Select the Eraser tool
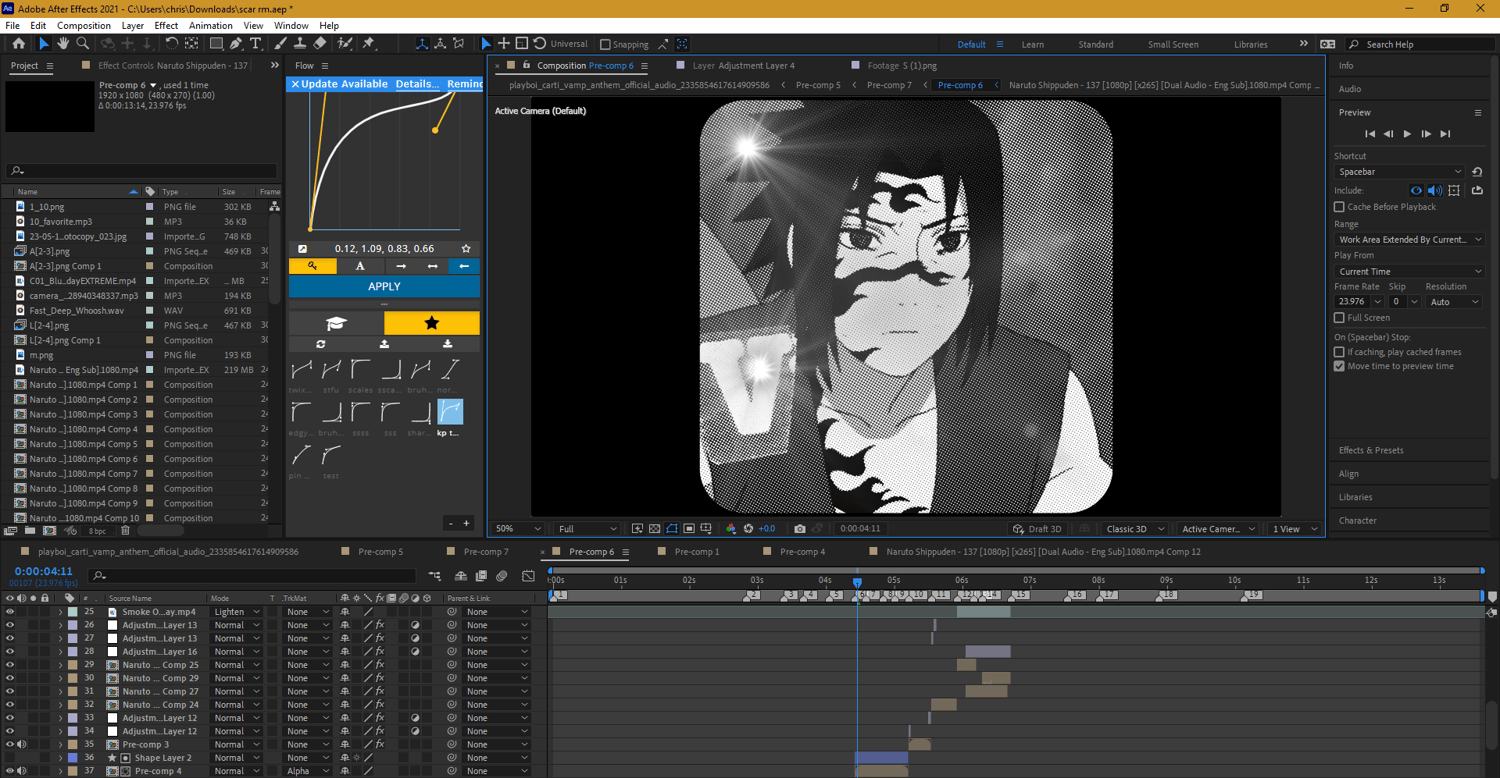The width and height of the screenshot is (1500, 778). [x=319, y=44]
